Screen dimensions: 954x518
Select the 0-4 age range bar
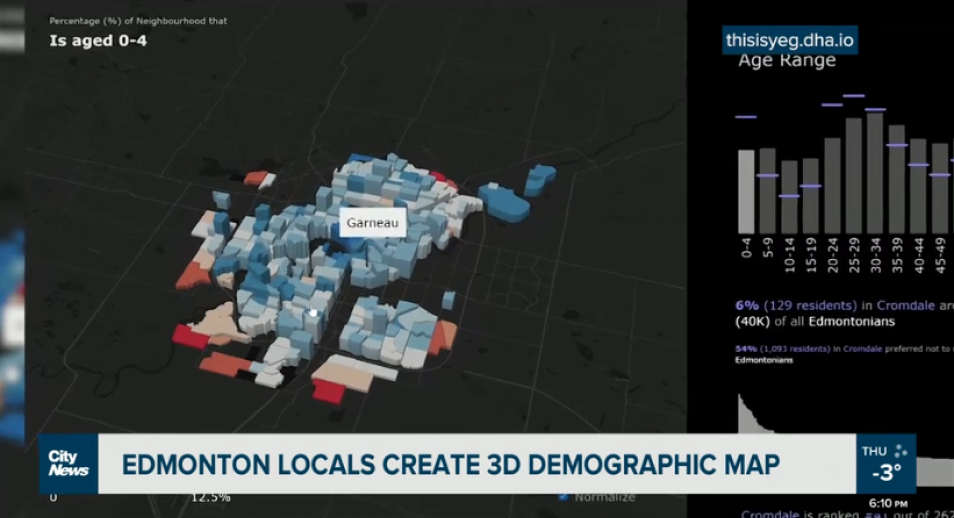[746, 192]
